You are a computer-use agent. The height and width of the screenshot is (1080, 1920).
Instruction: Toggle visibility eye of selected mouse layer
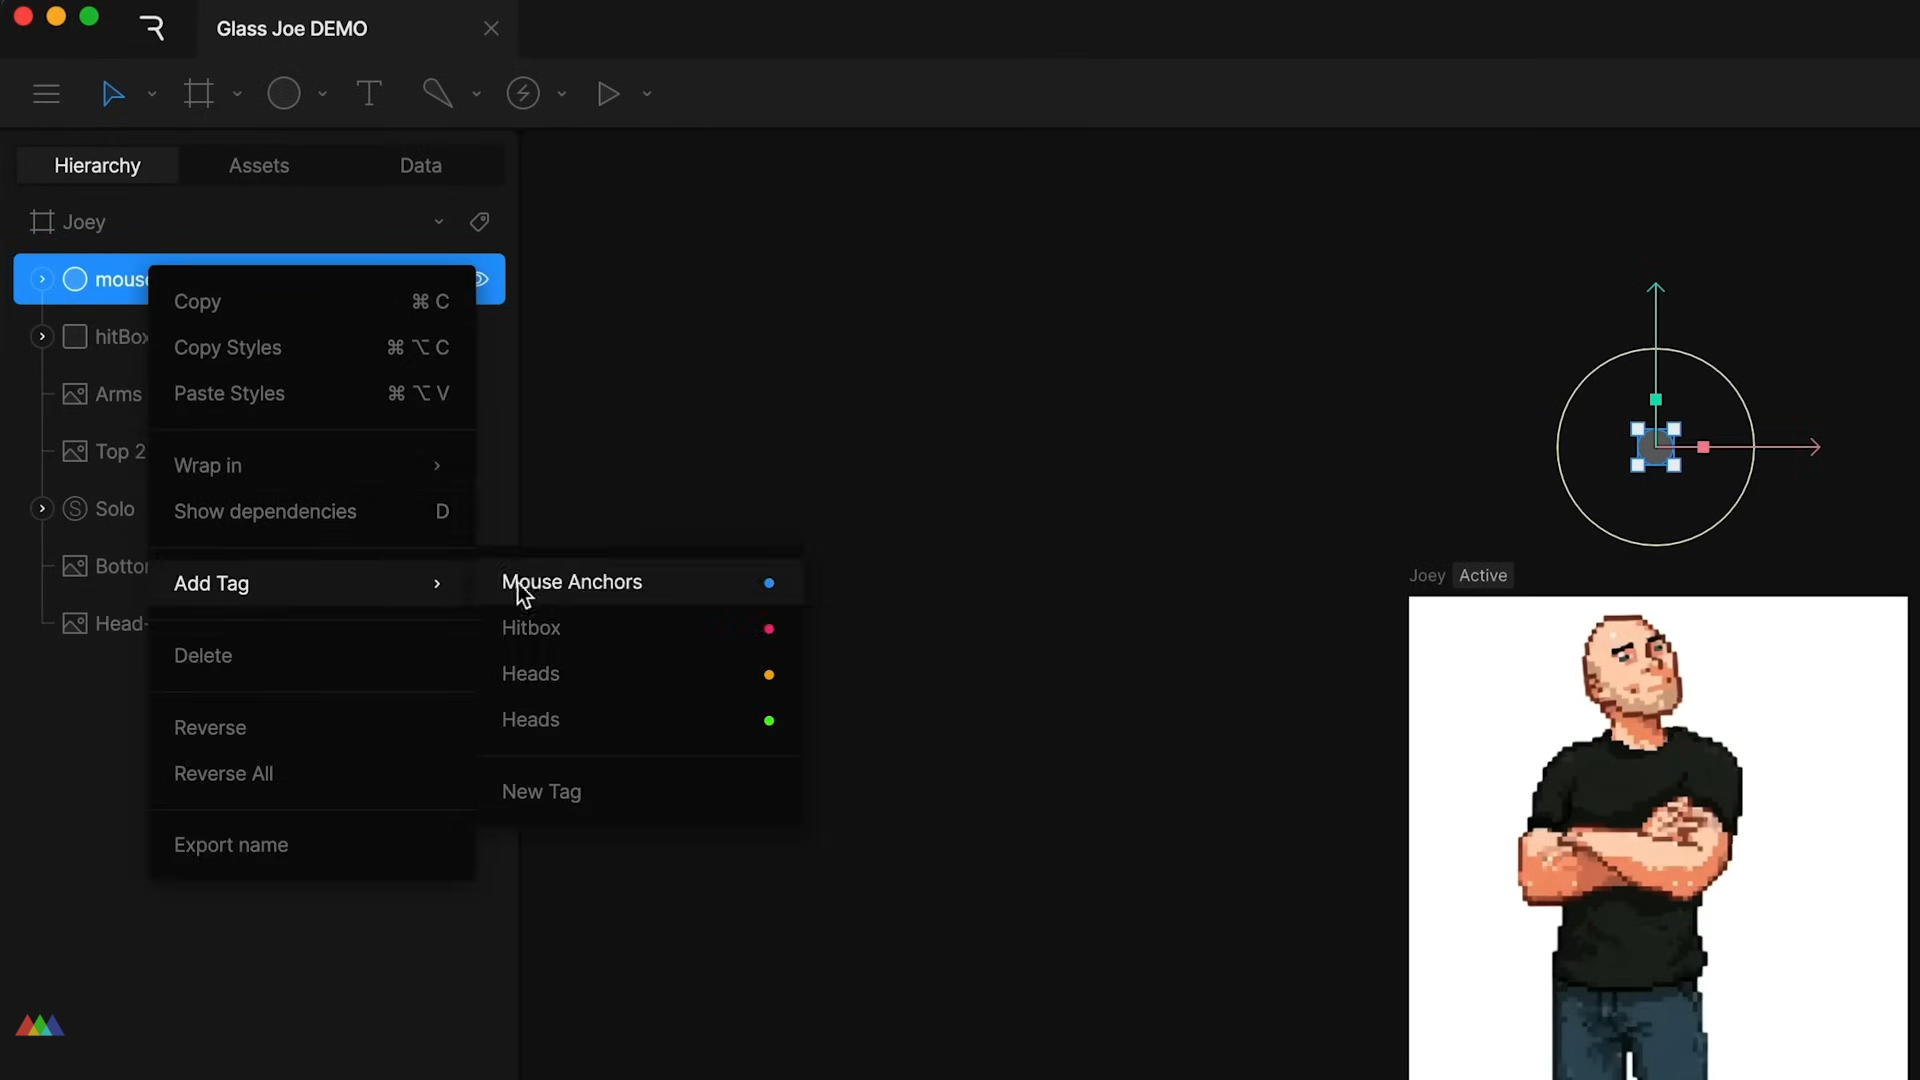(x=483, y=279)
